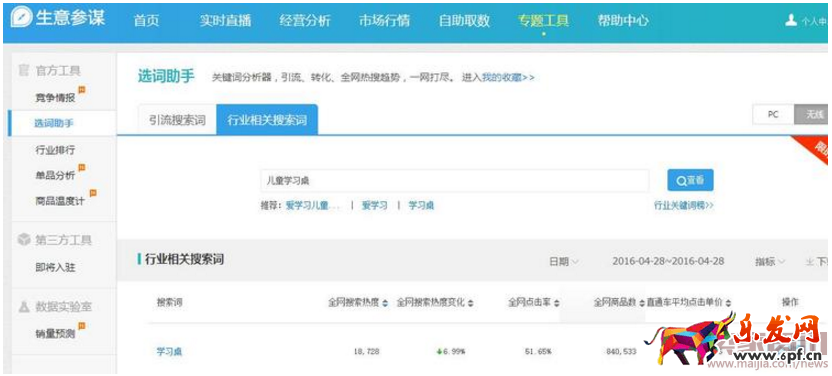This screenshot has height=376, width=832.
Task: Open 市场行情 in top navigation
Action: click(x=384, y=21)
